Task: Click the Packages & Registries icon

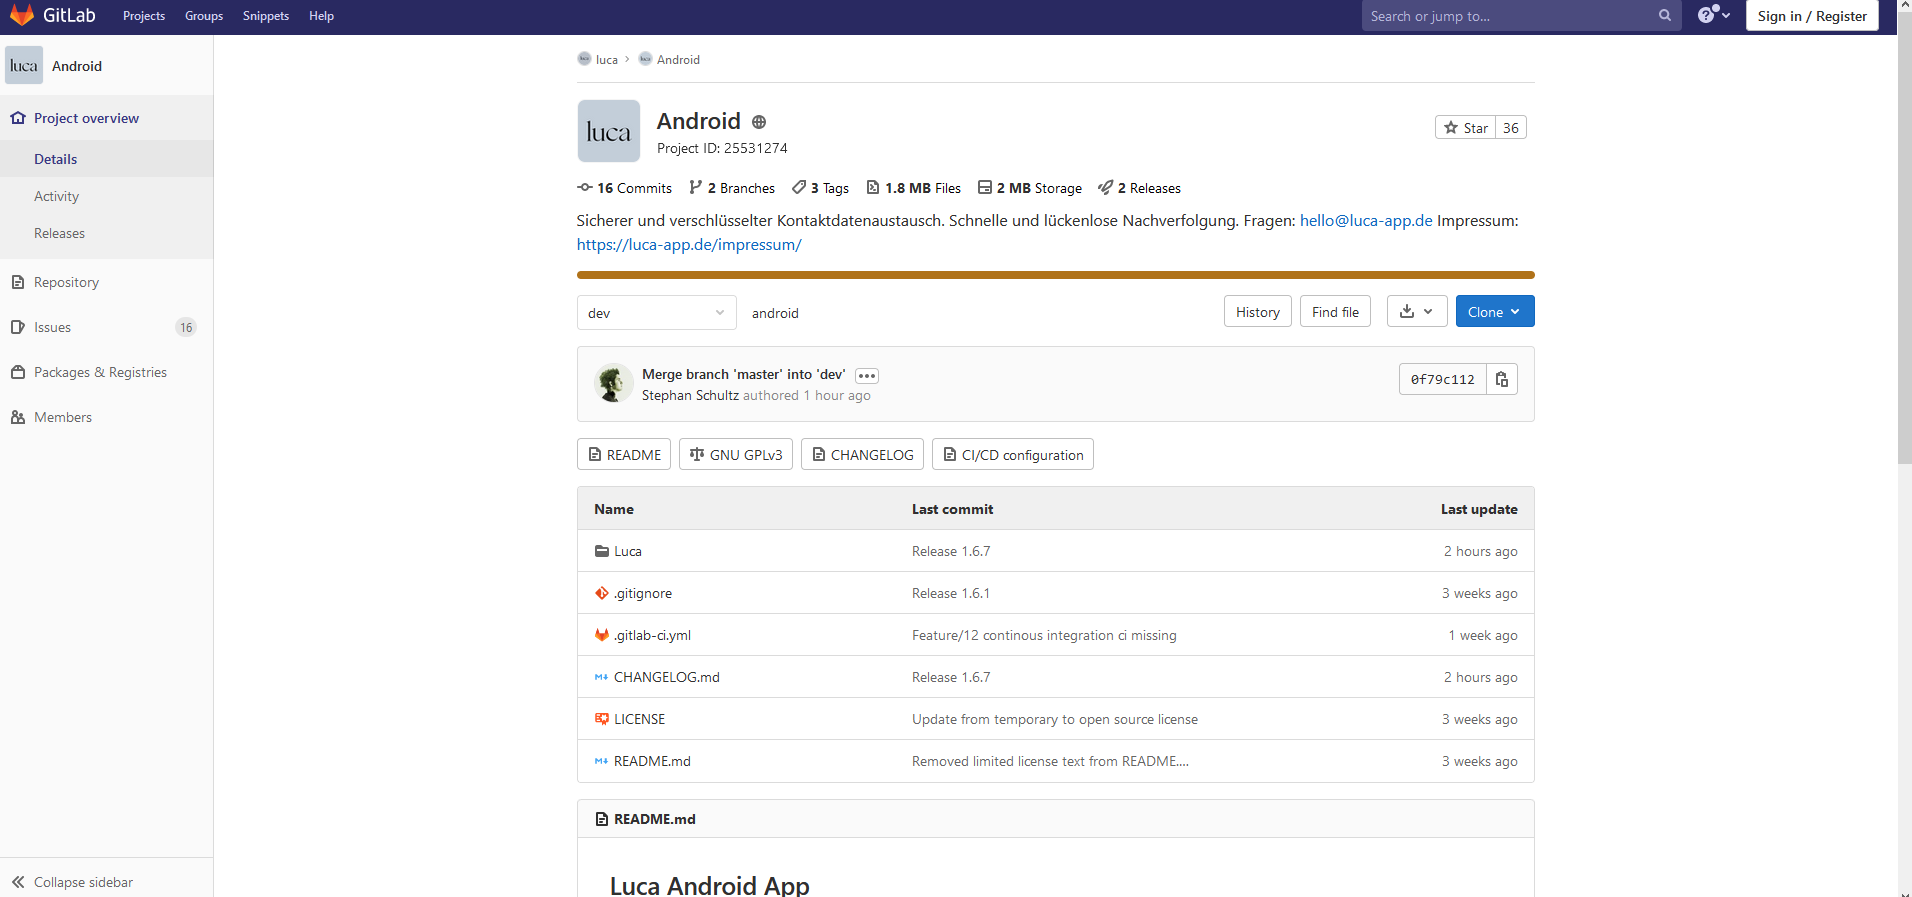Action: (18, 372)
